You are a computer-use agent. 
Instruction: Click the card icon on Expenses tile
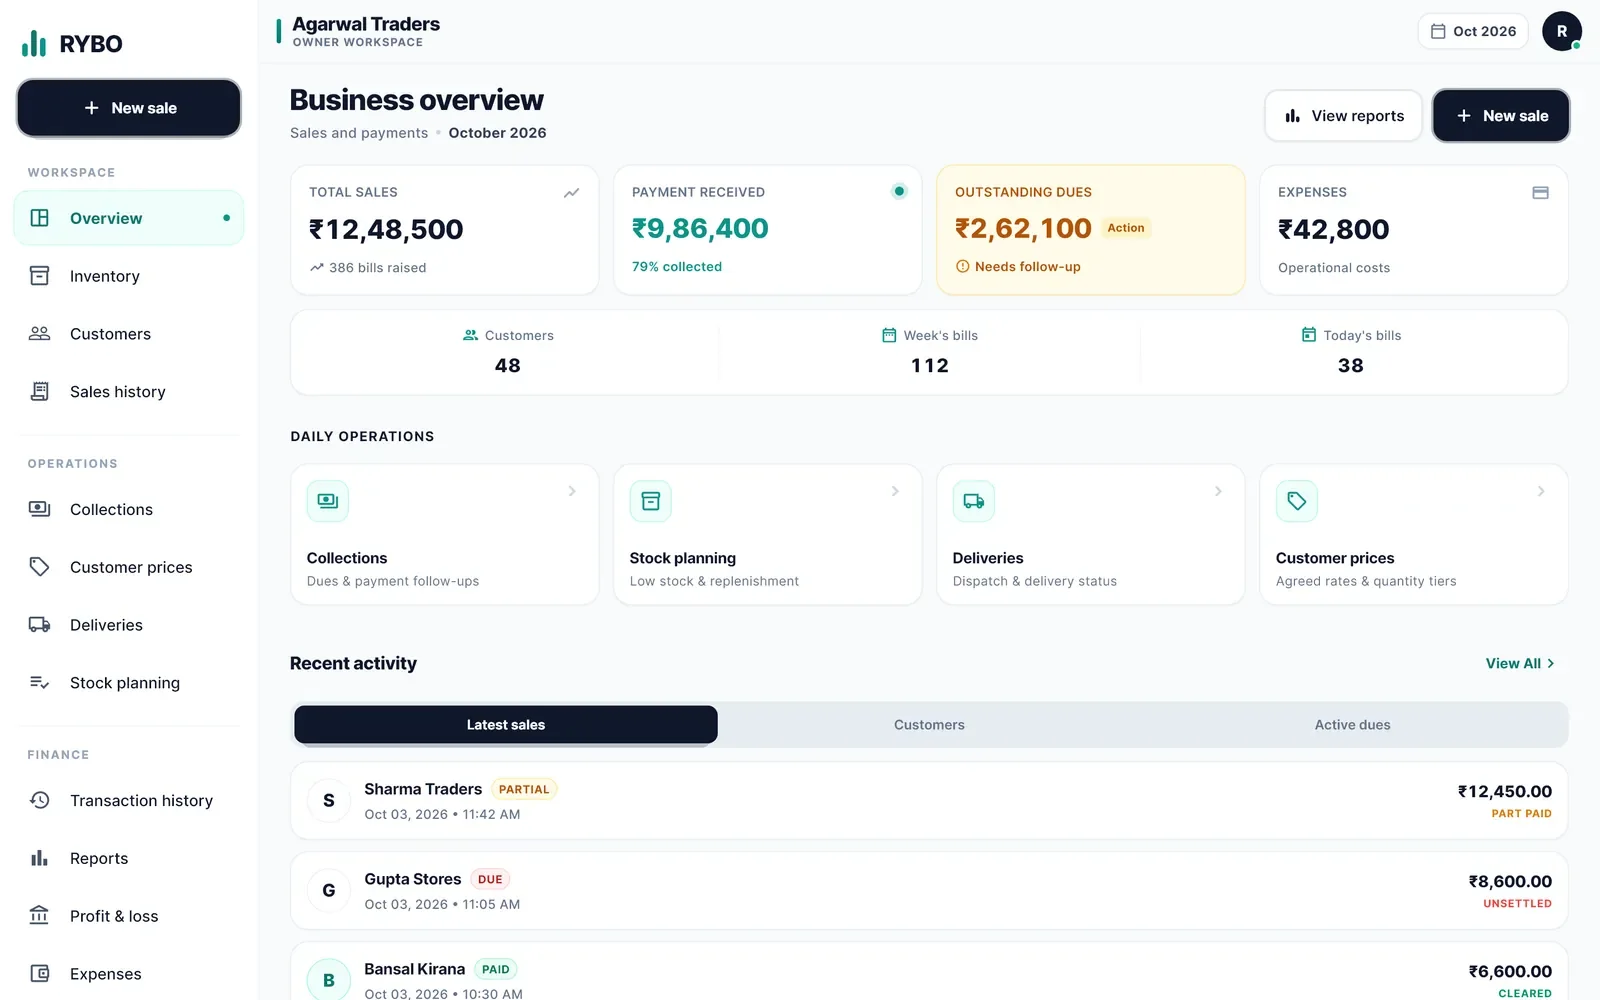pyautogui.click(x=1540, y=193)
